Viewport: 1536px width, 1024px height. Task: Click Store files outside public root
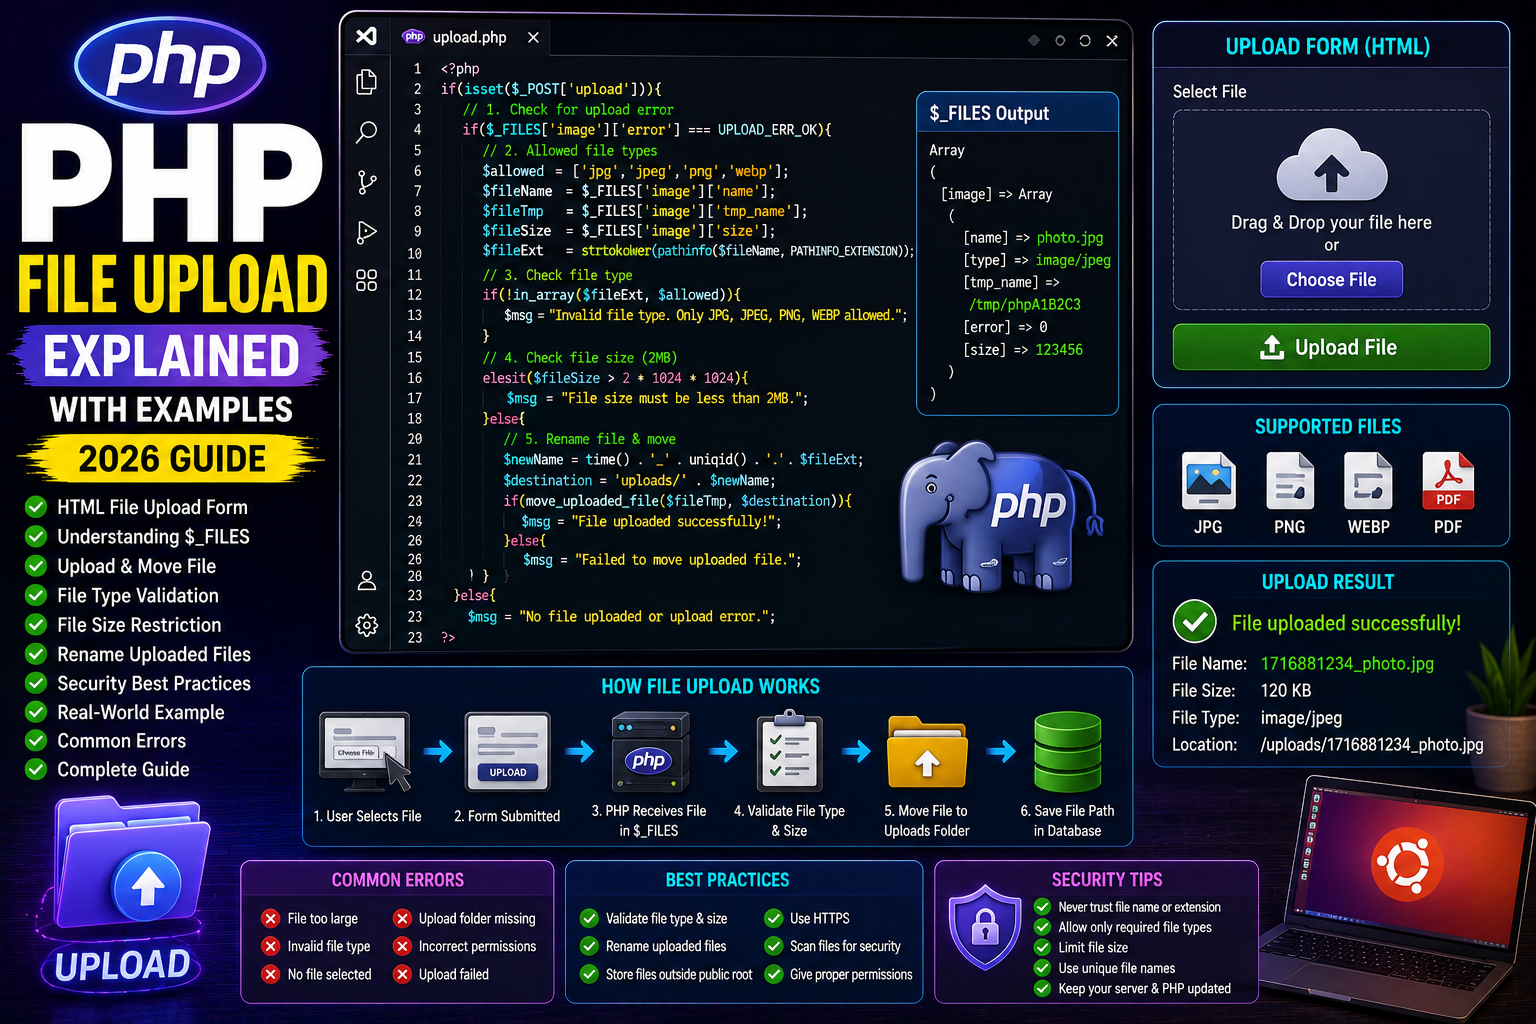click(667, 974)
